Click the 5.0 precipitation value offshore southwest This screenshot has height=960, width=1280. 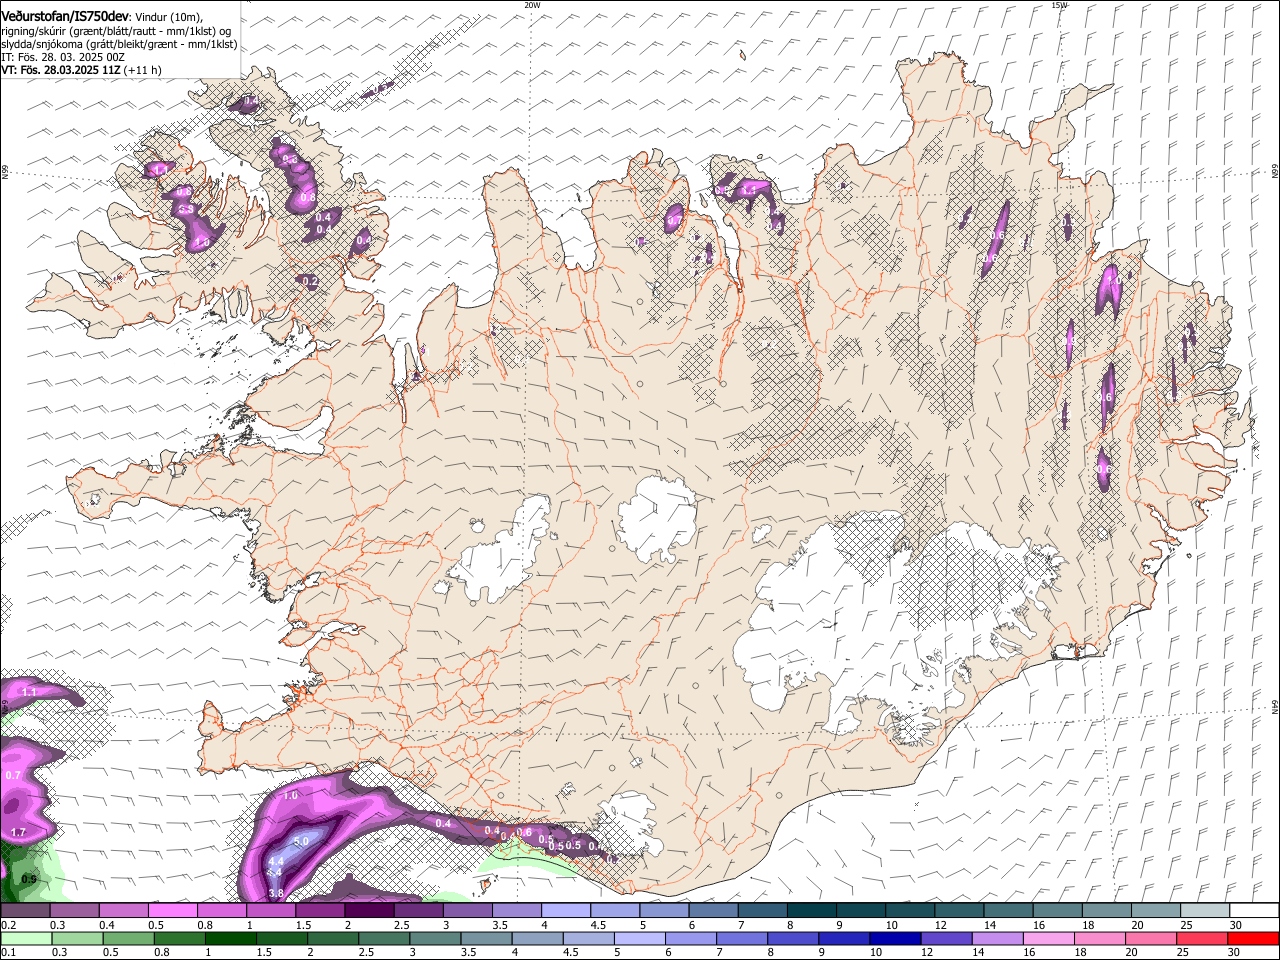[x=301, y=842]
